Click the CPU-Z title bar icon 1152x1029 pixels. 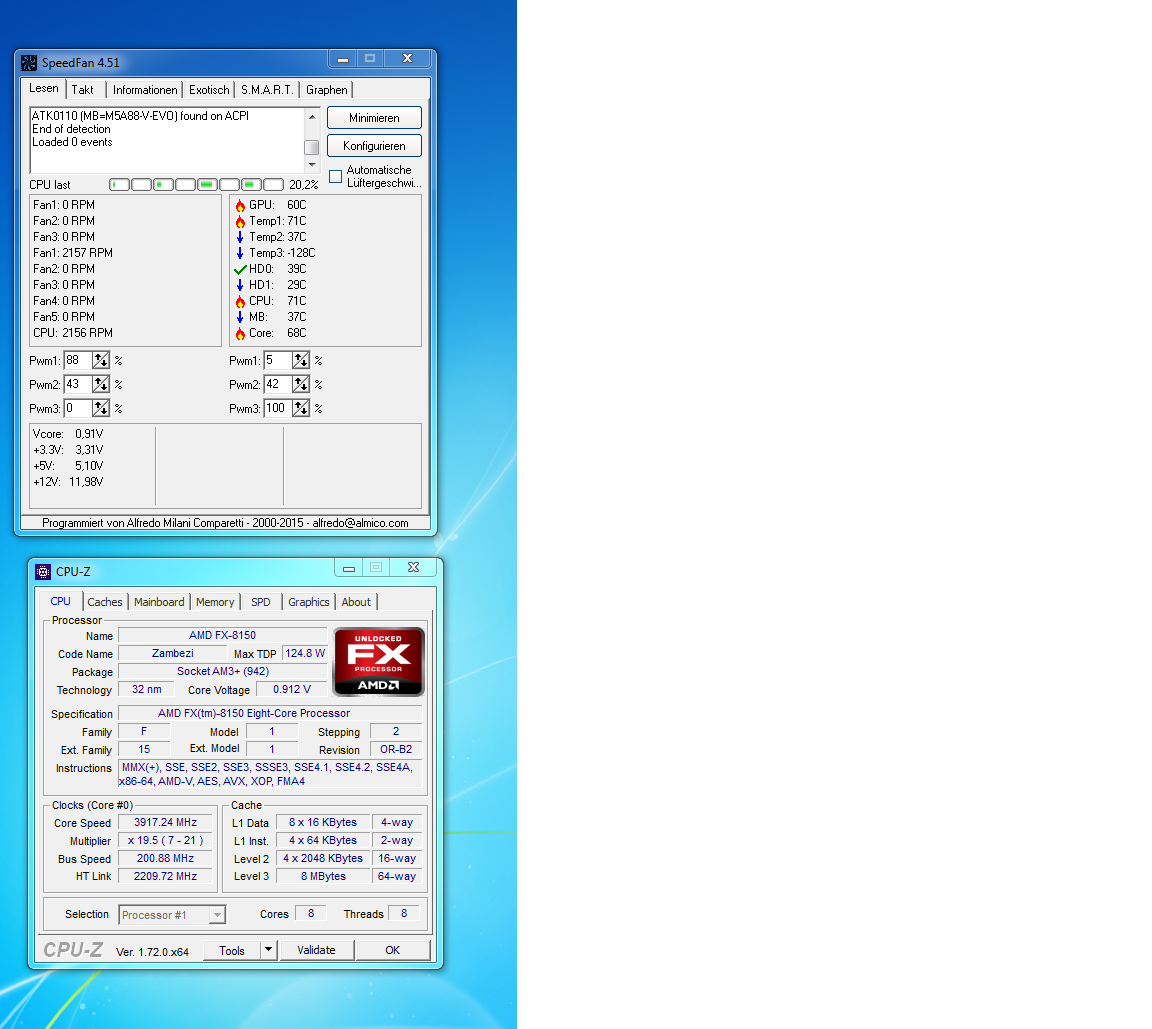(x=43, y=571)
